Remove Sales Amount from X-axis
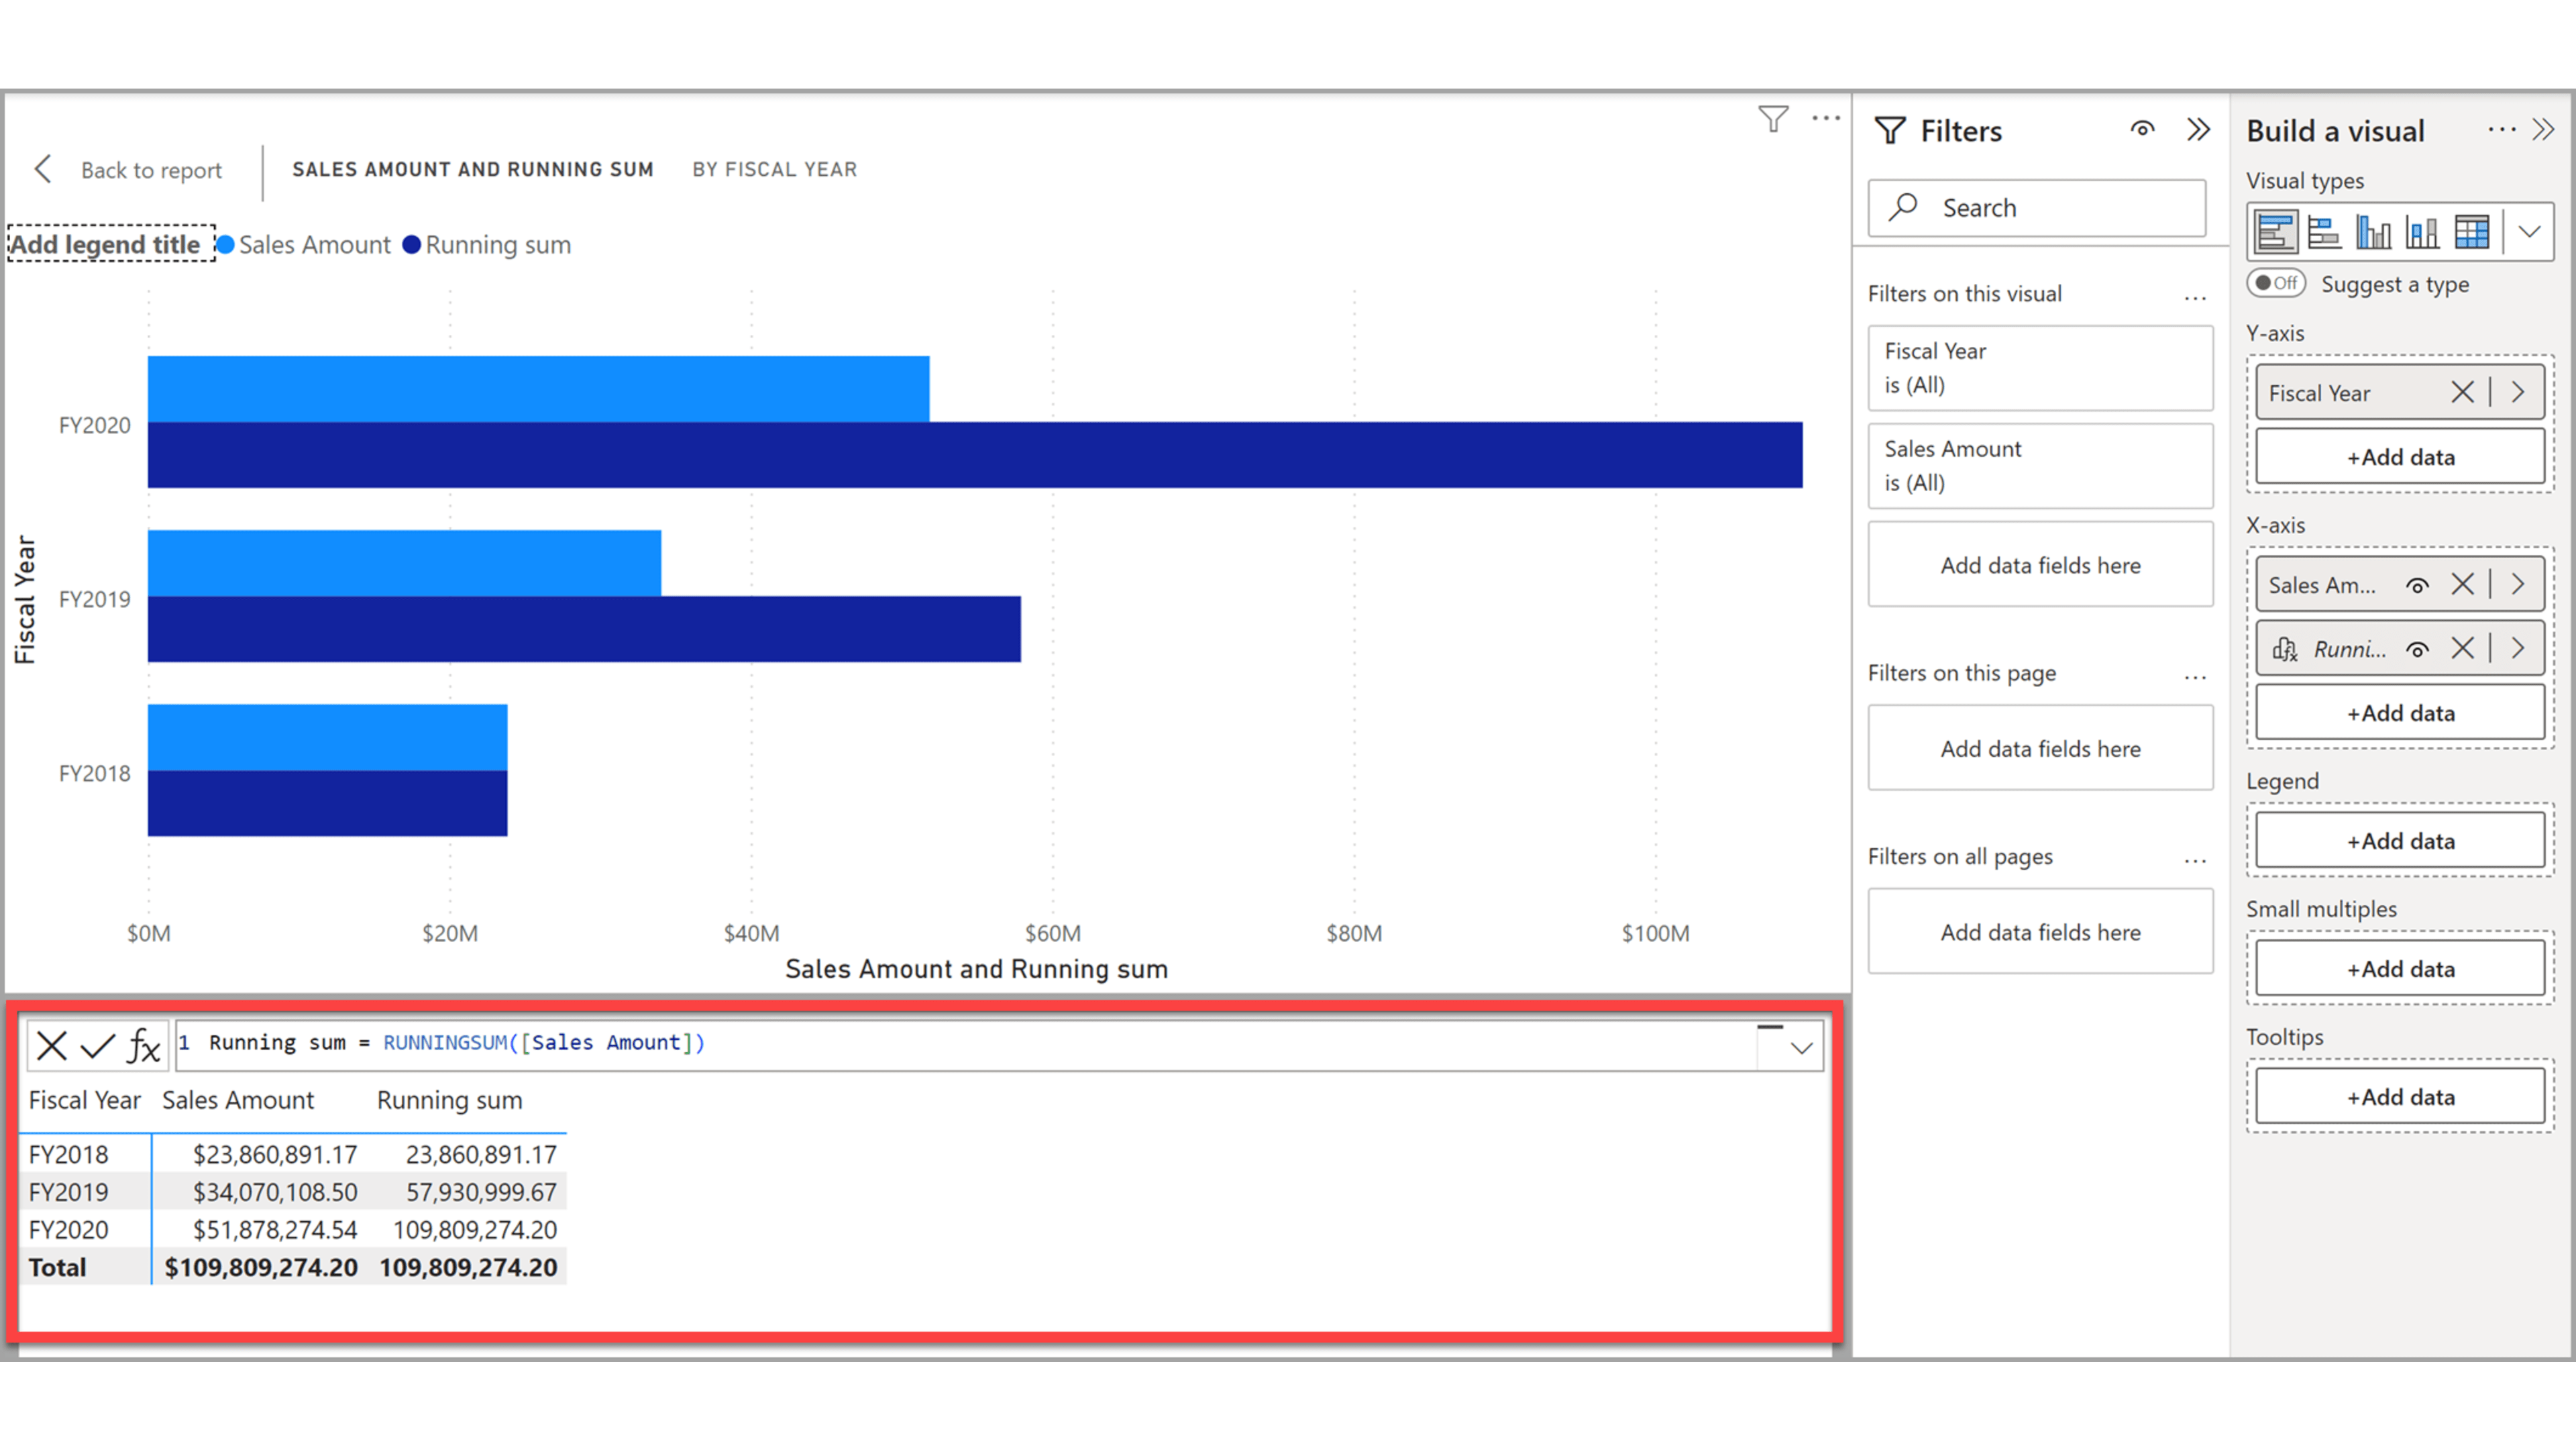The height and width of the screenshot is (1450, 2576). tap(2462, 584)
